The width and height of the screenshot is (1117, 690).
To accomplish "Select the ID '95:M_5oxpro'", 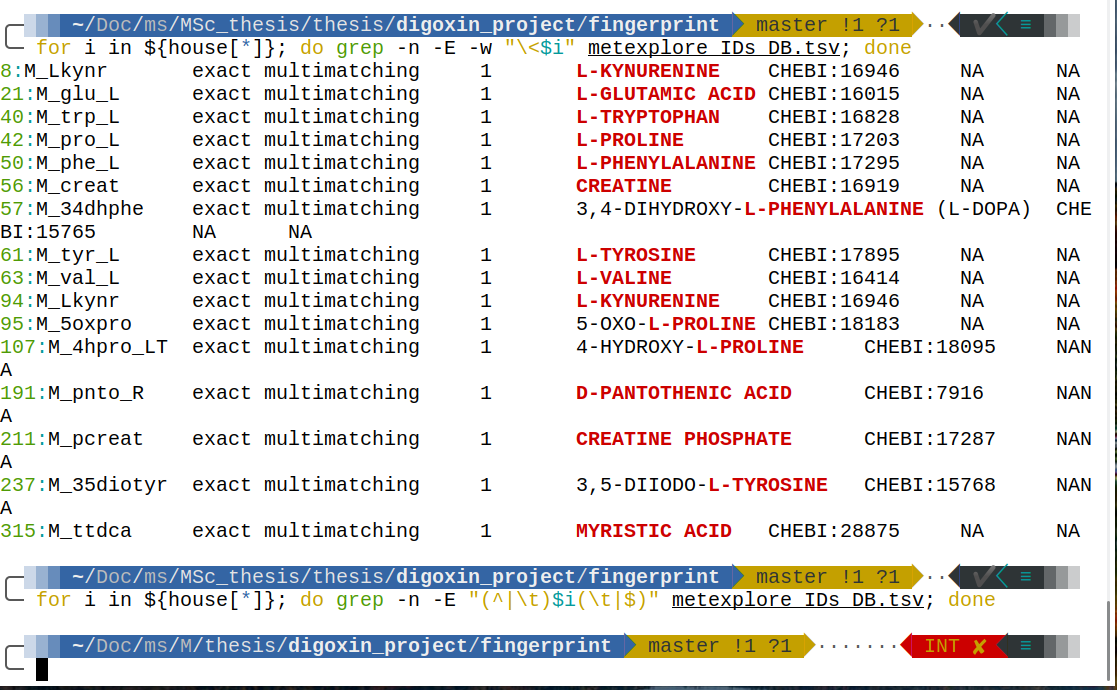I will click(66, 324).
